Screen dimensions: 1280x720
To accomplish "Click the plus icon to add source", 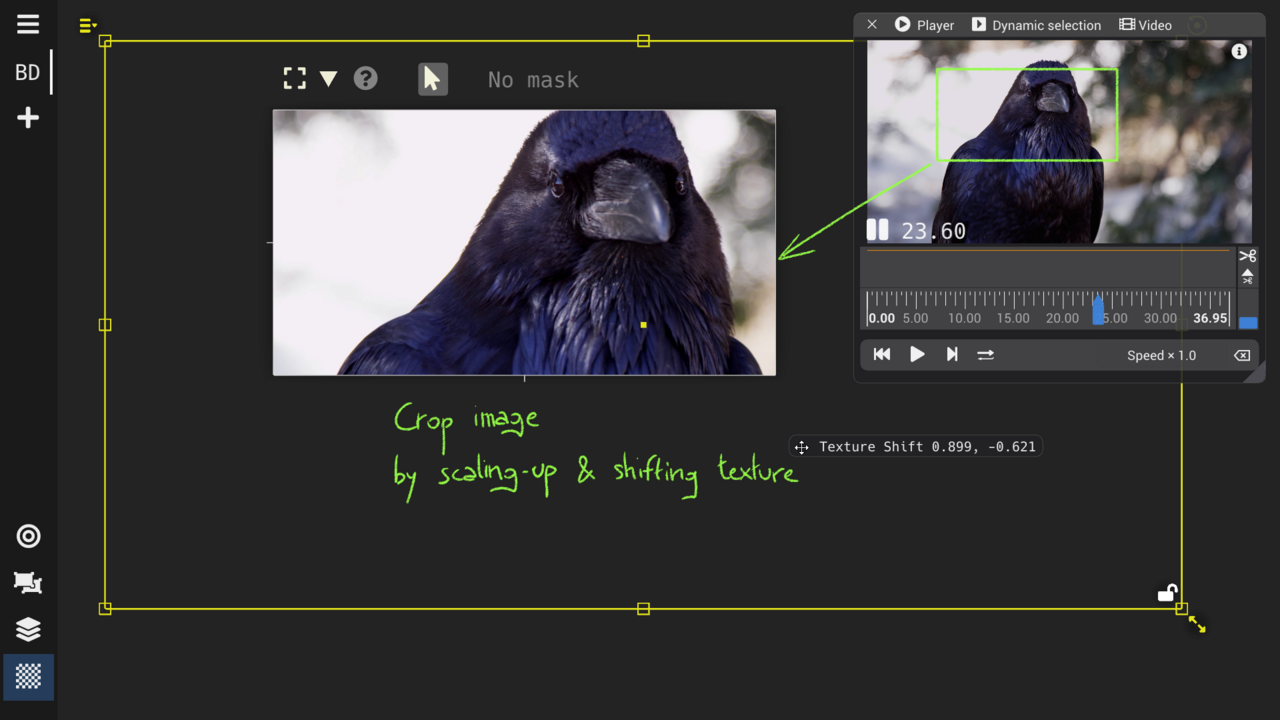I will 28,118.
